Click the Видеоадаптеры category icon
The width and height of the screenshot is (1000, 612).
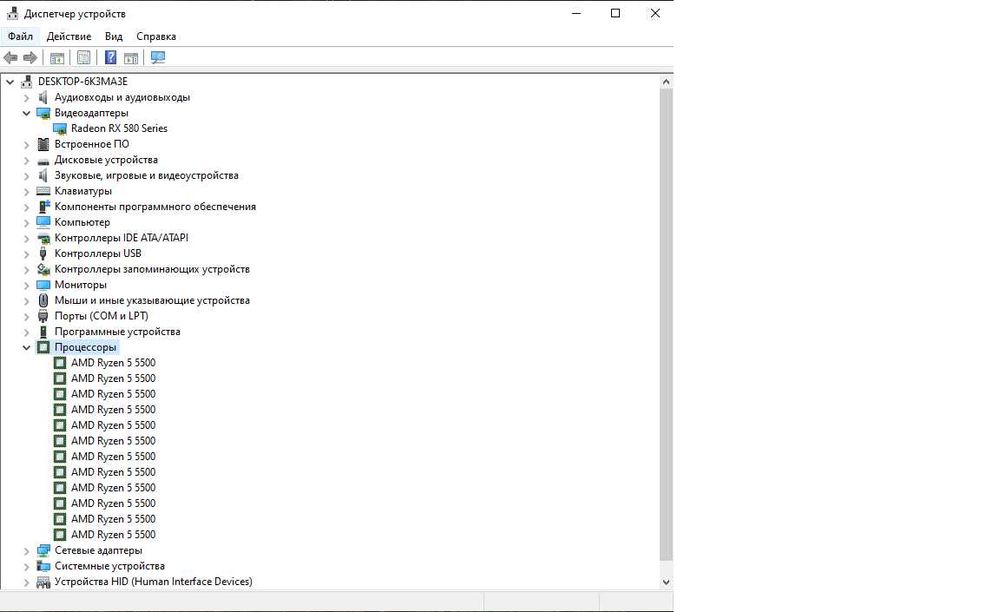pos(43,113)
